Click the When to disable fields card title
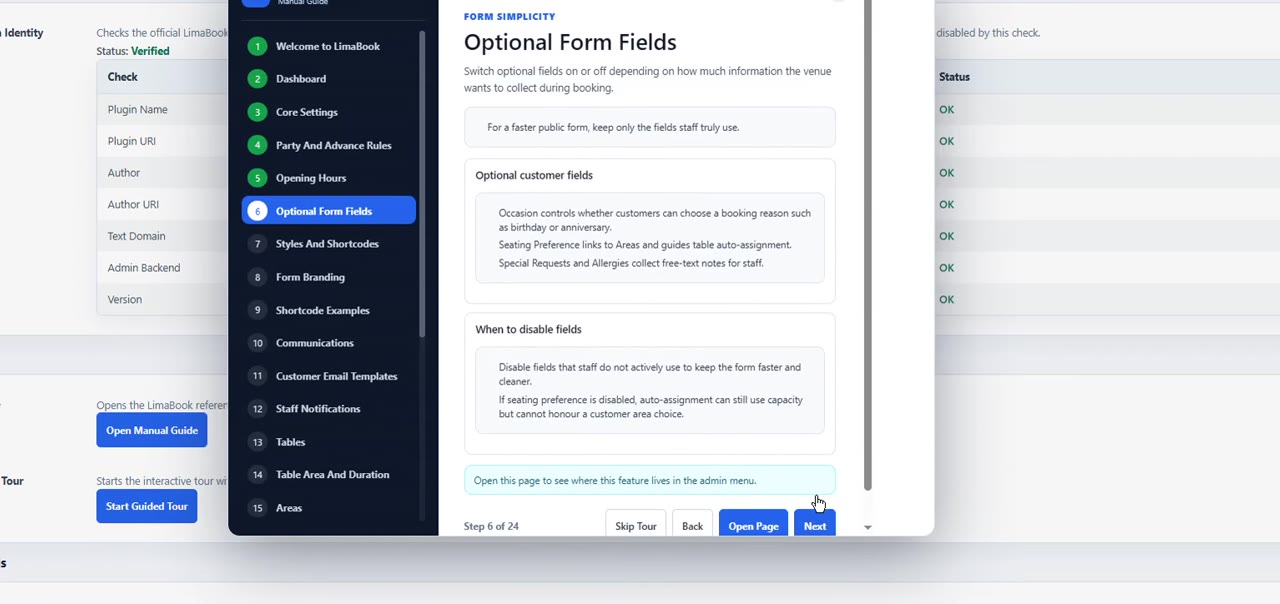 tap(528, 329)
